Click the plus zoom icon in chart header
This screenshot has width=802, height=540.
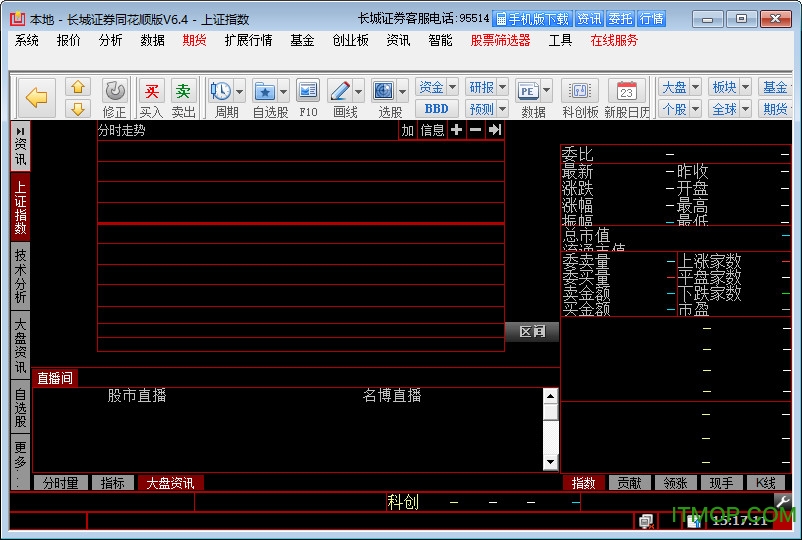[457, 130]
